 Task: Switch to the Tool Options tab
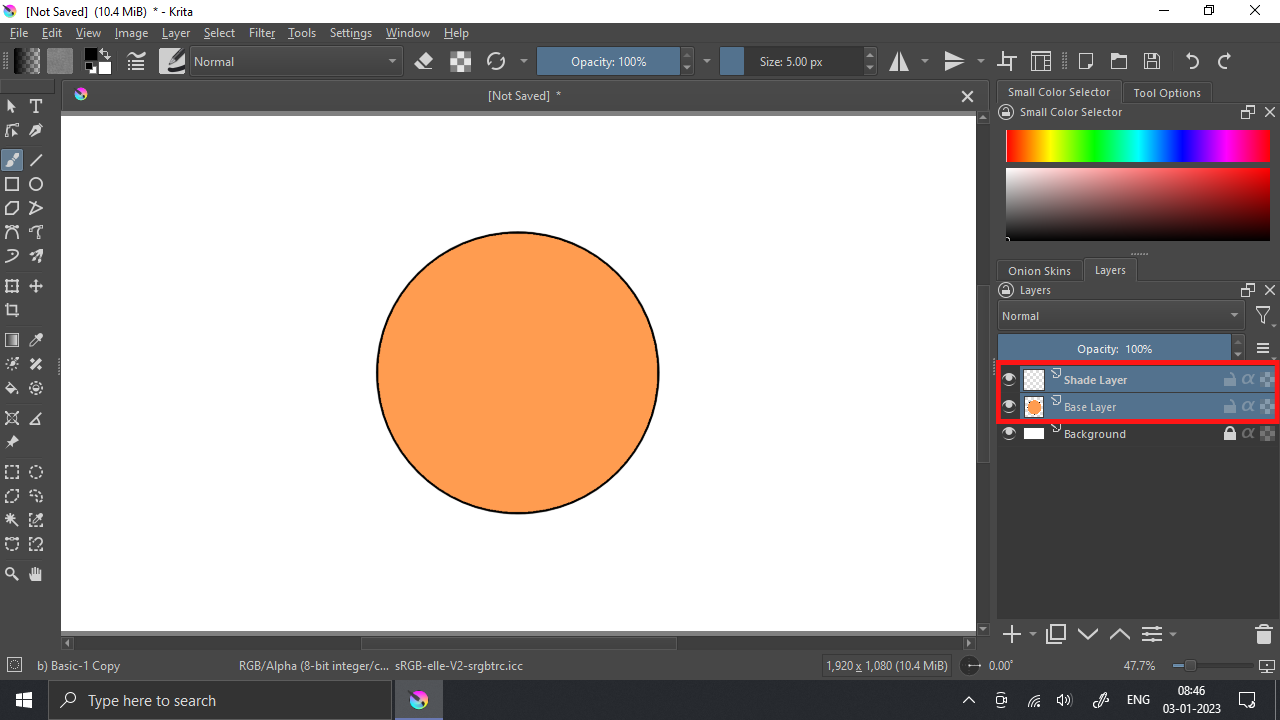[1167, 92]
